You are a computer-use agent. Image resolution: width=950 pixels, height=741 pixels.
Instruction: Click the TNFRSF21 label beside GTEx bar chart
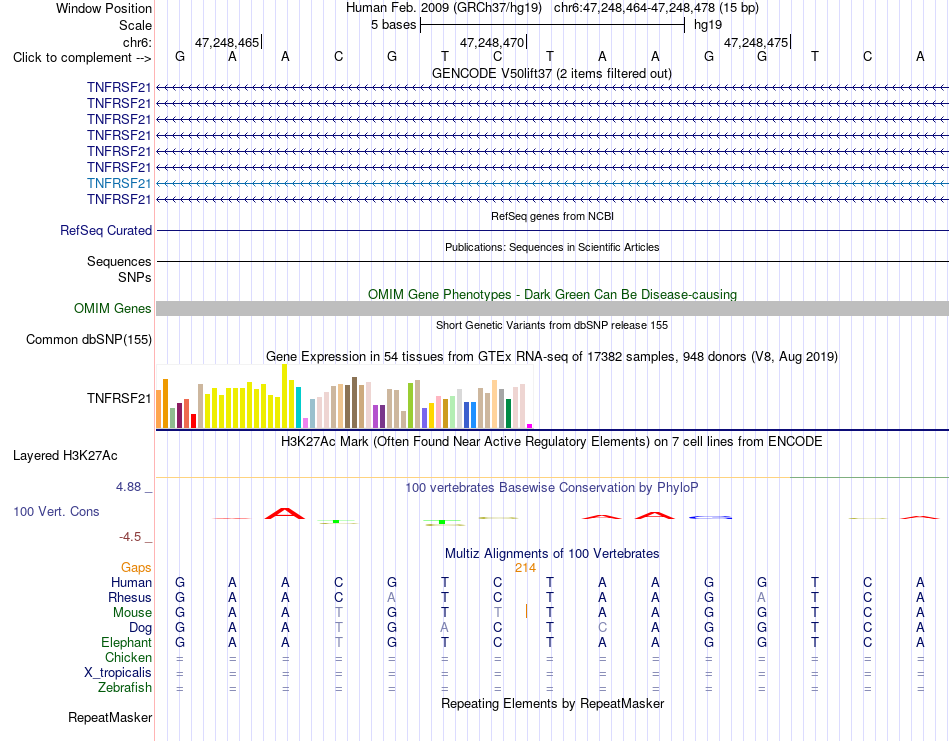[x=119, y=398]
